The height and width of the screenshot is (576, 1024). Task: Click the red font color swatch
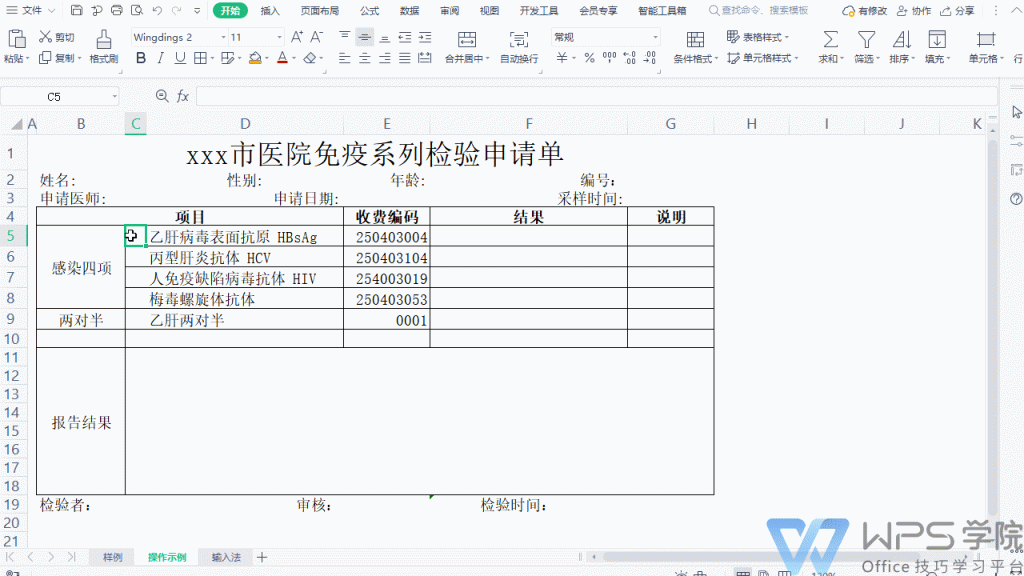[281, 58]
